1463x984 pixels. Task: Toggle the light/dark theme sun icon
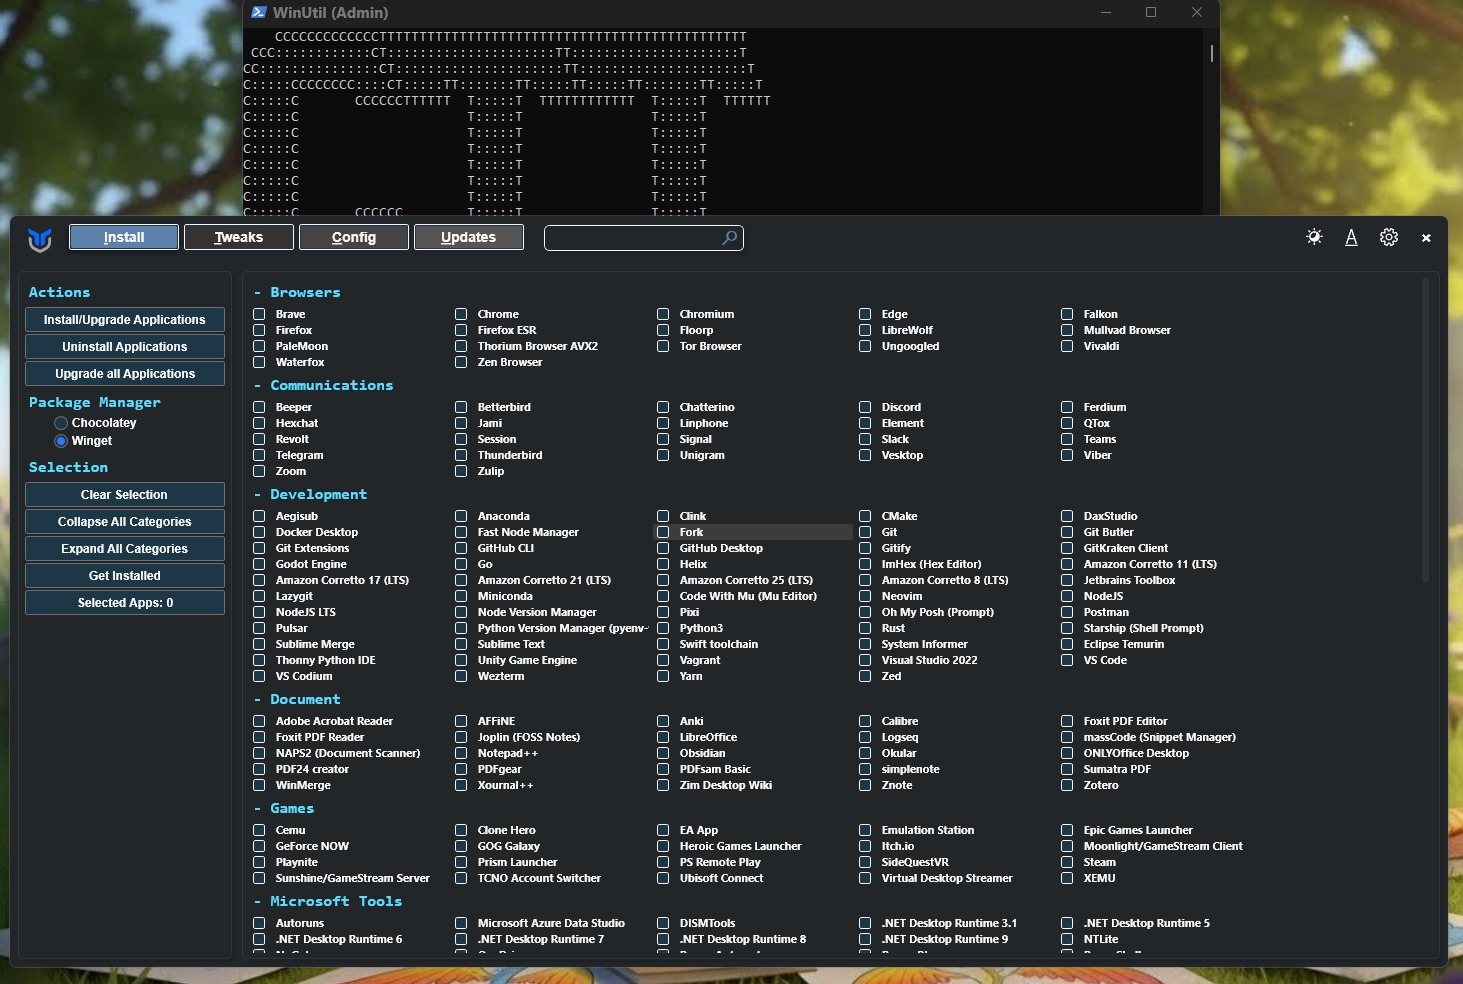coord(1314,237)
